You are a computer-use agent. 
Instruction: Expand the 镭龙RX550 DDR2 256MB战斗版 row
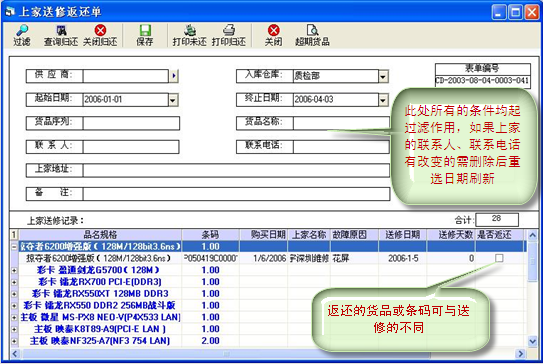14,305
